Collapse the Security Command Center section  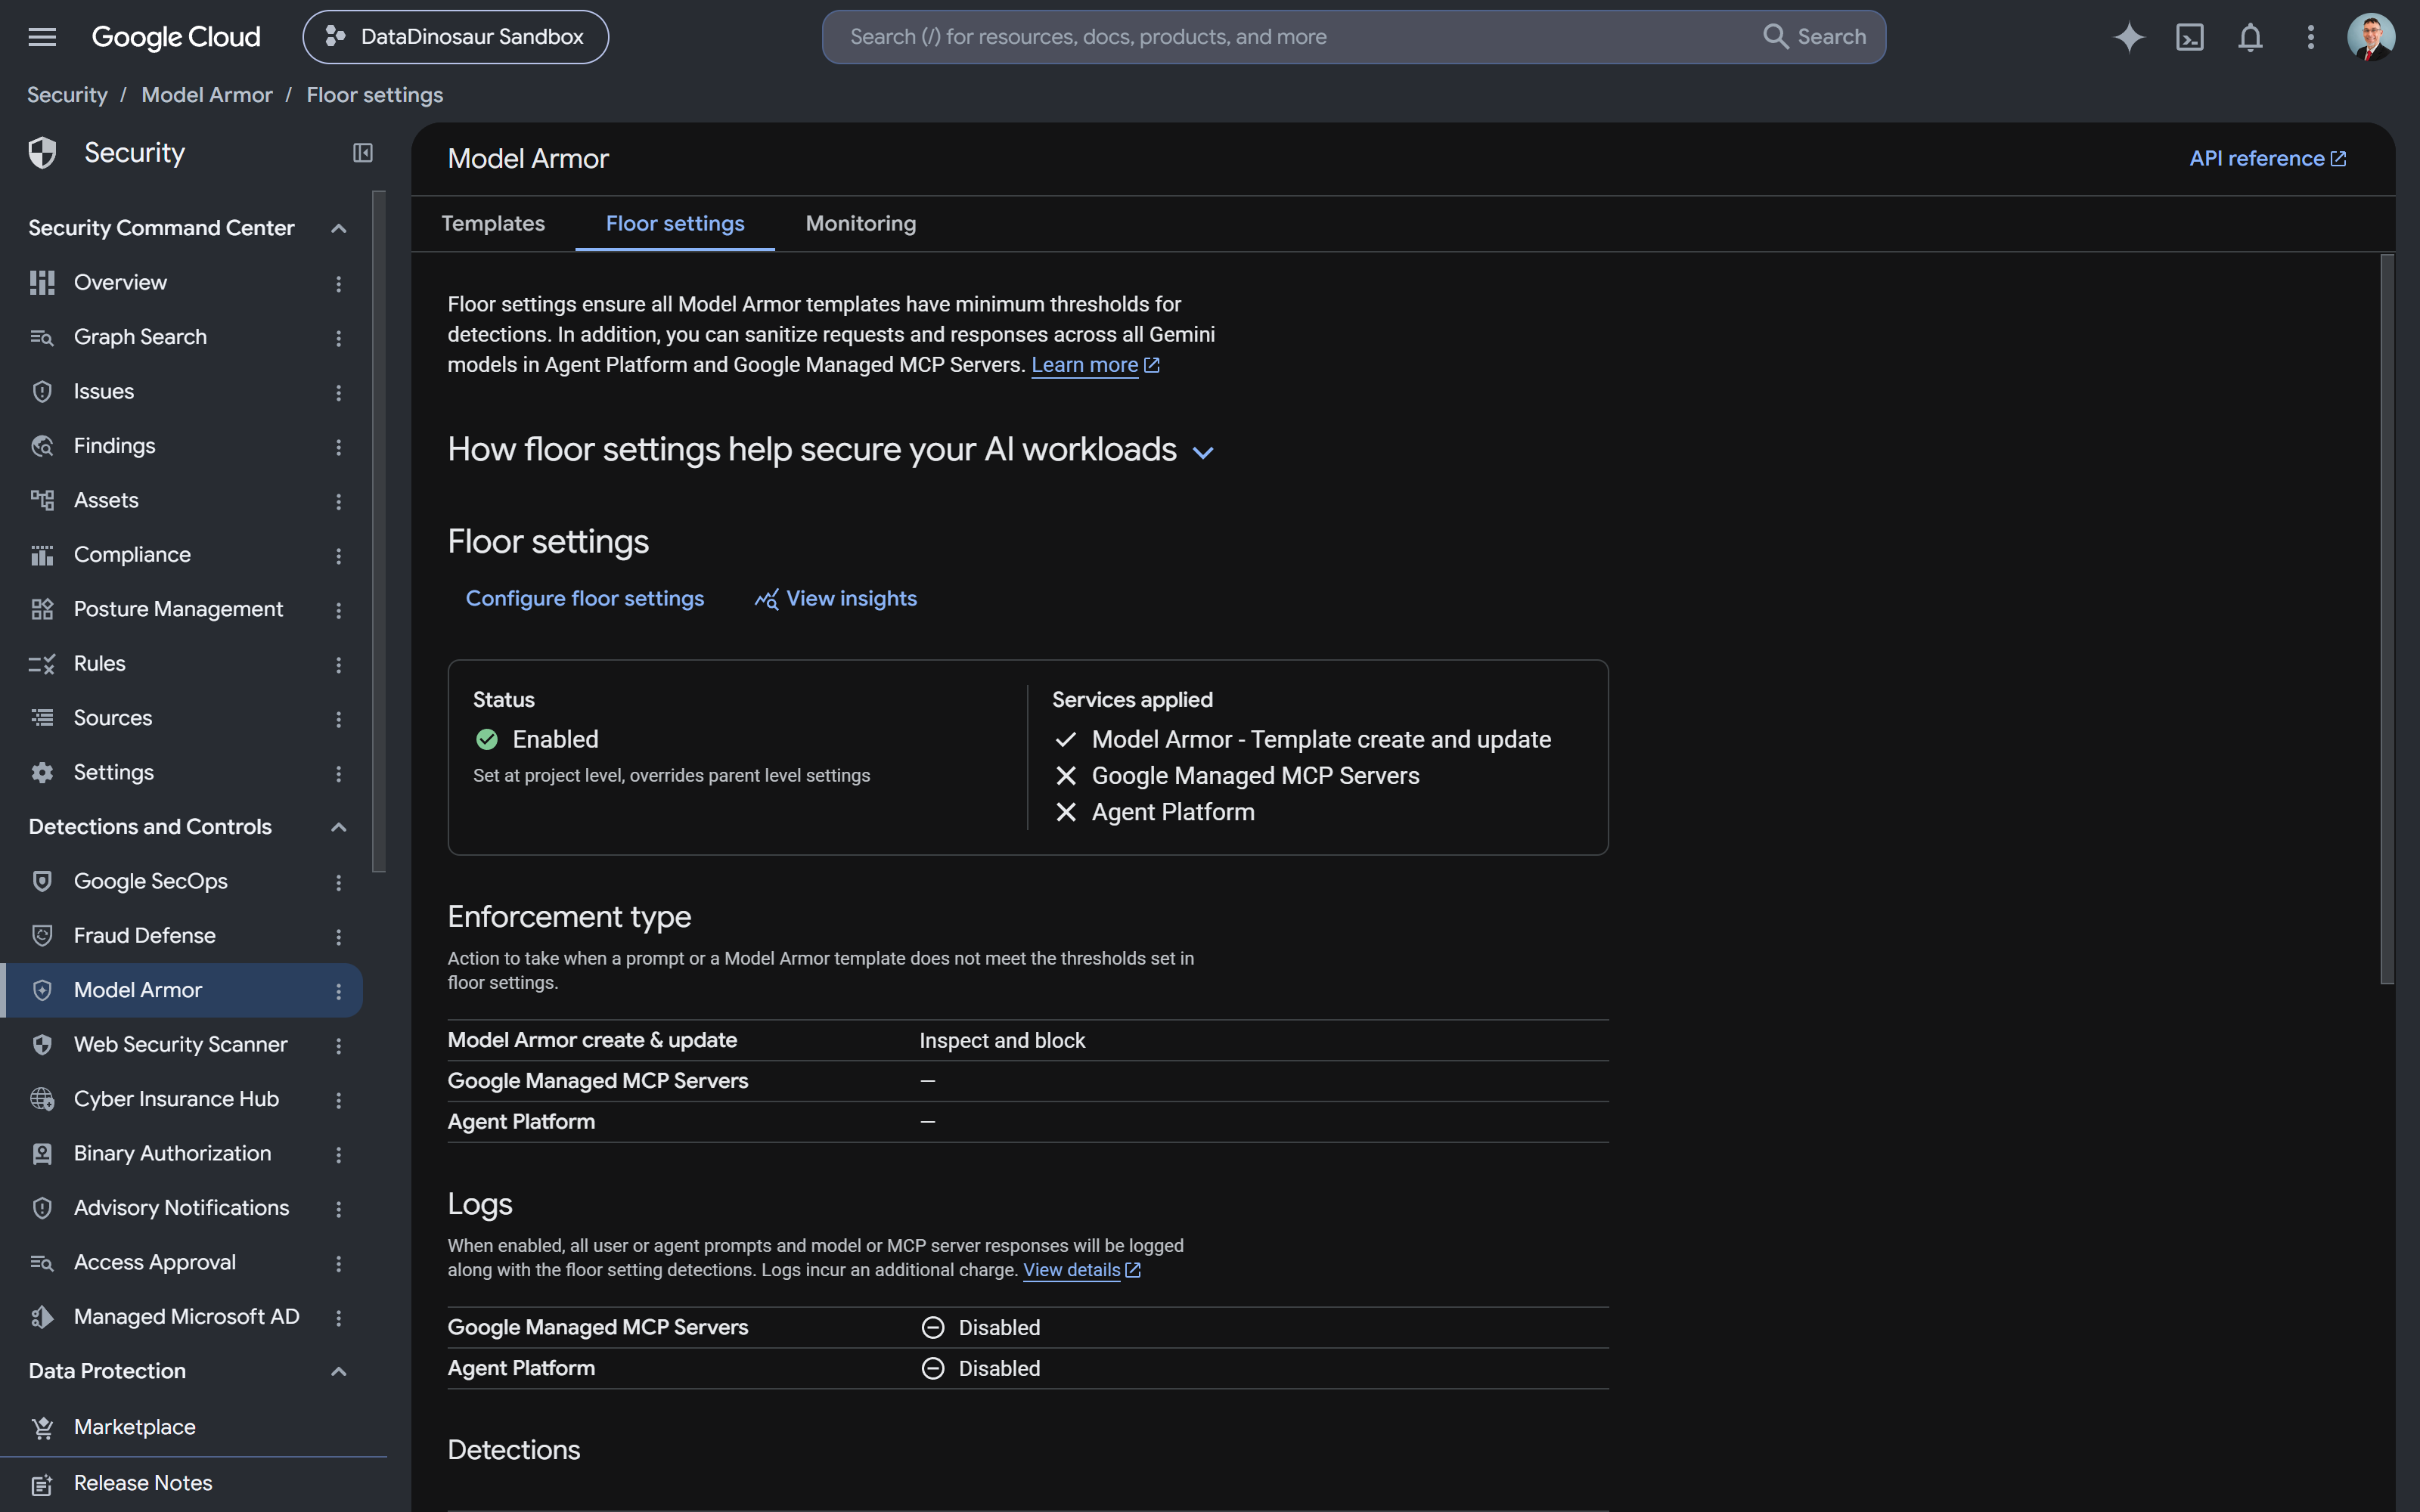[338, 228]
